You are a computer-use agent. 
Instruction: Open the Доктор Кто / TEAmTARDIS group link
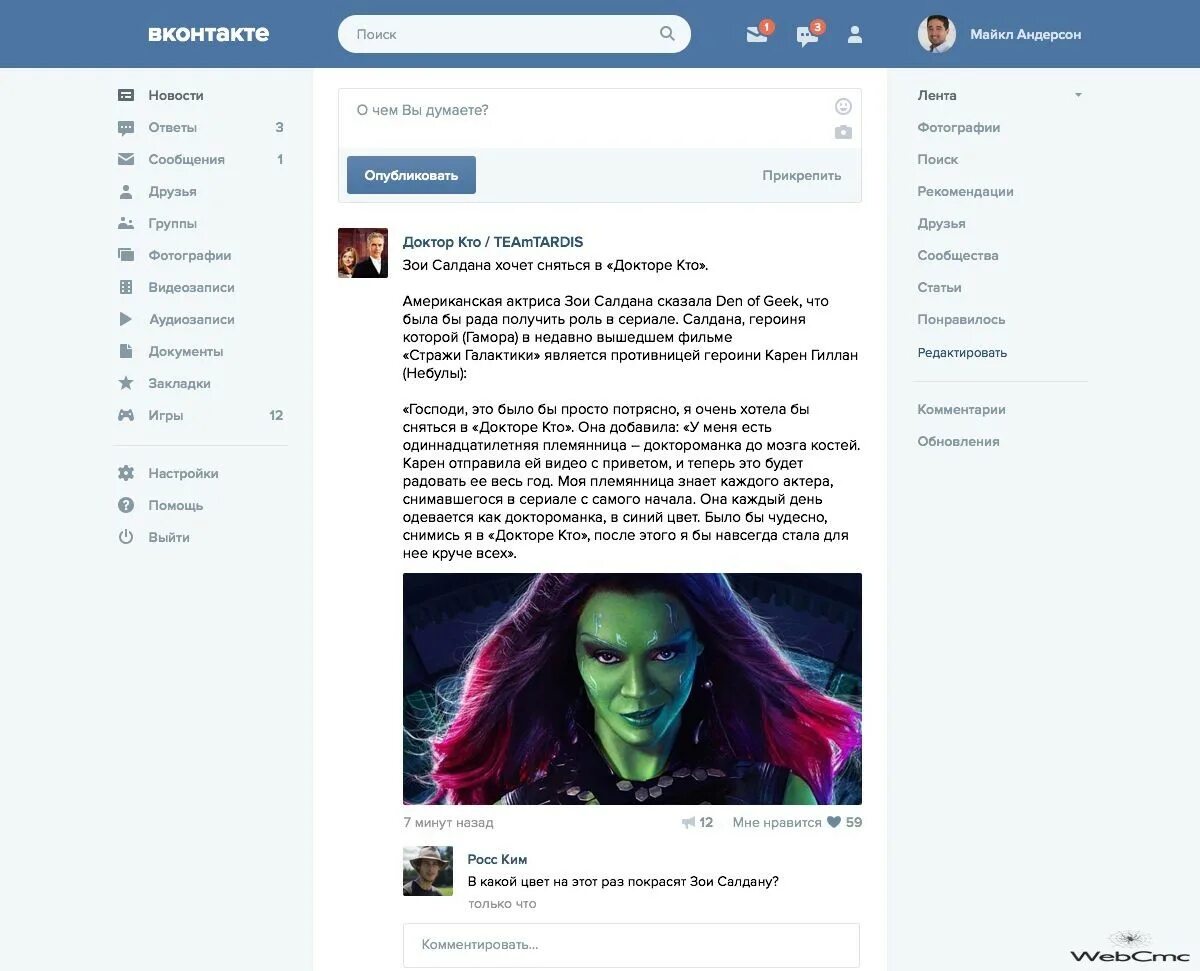click(x=491, y=241)
